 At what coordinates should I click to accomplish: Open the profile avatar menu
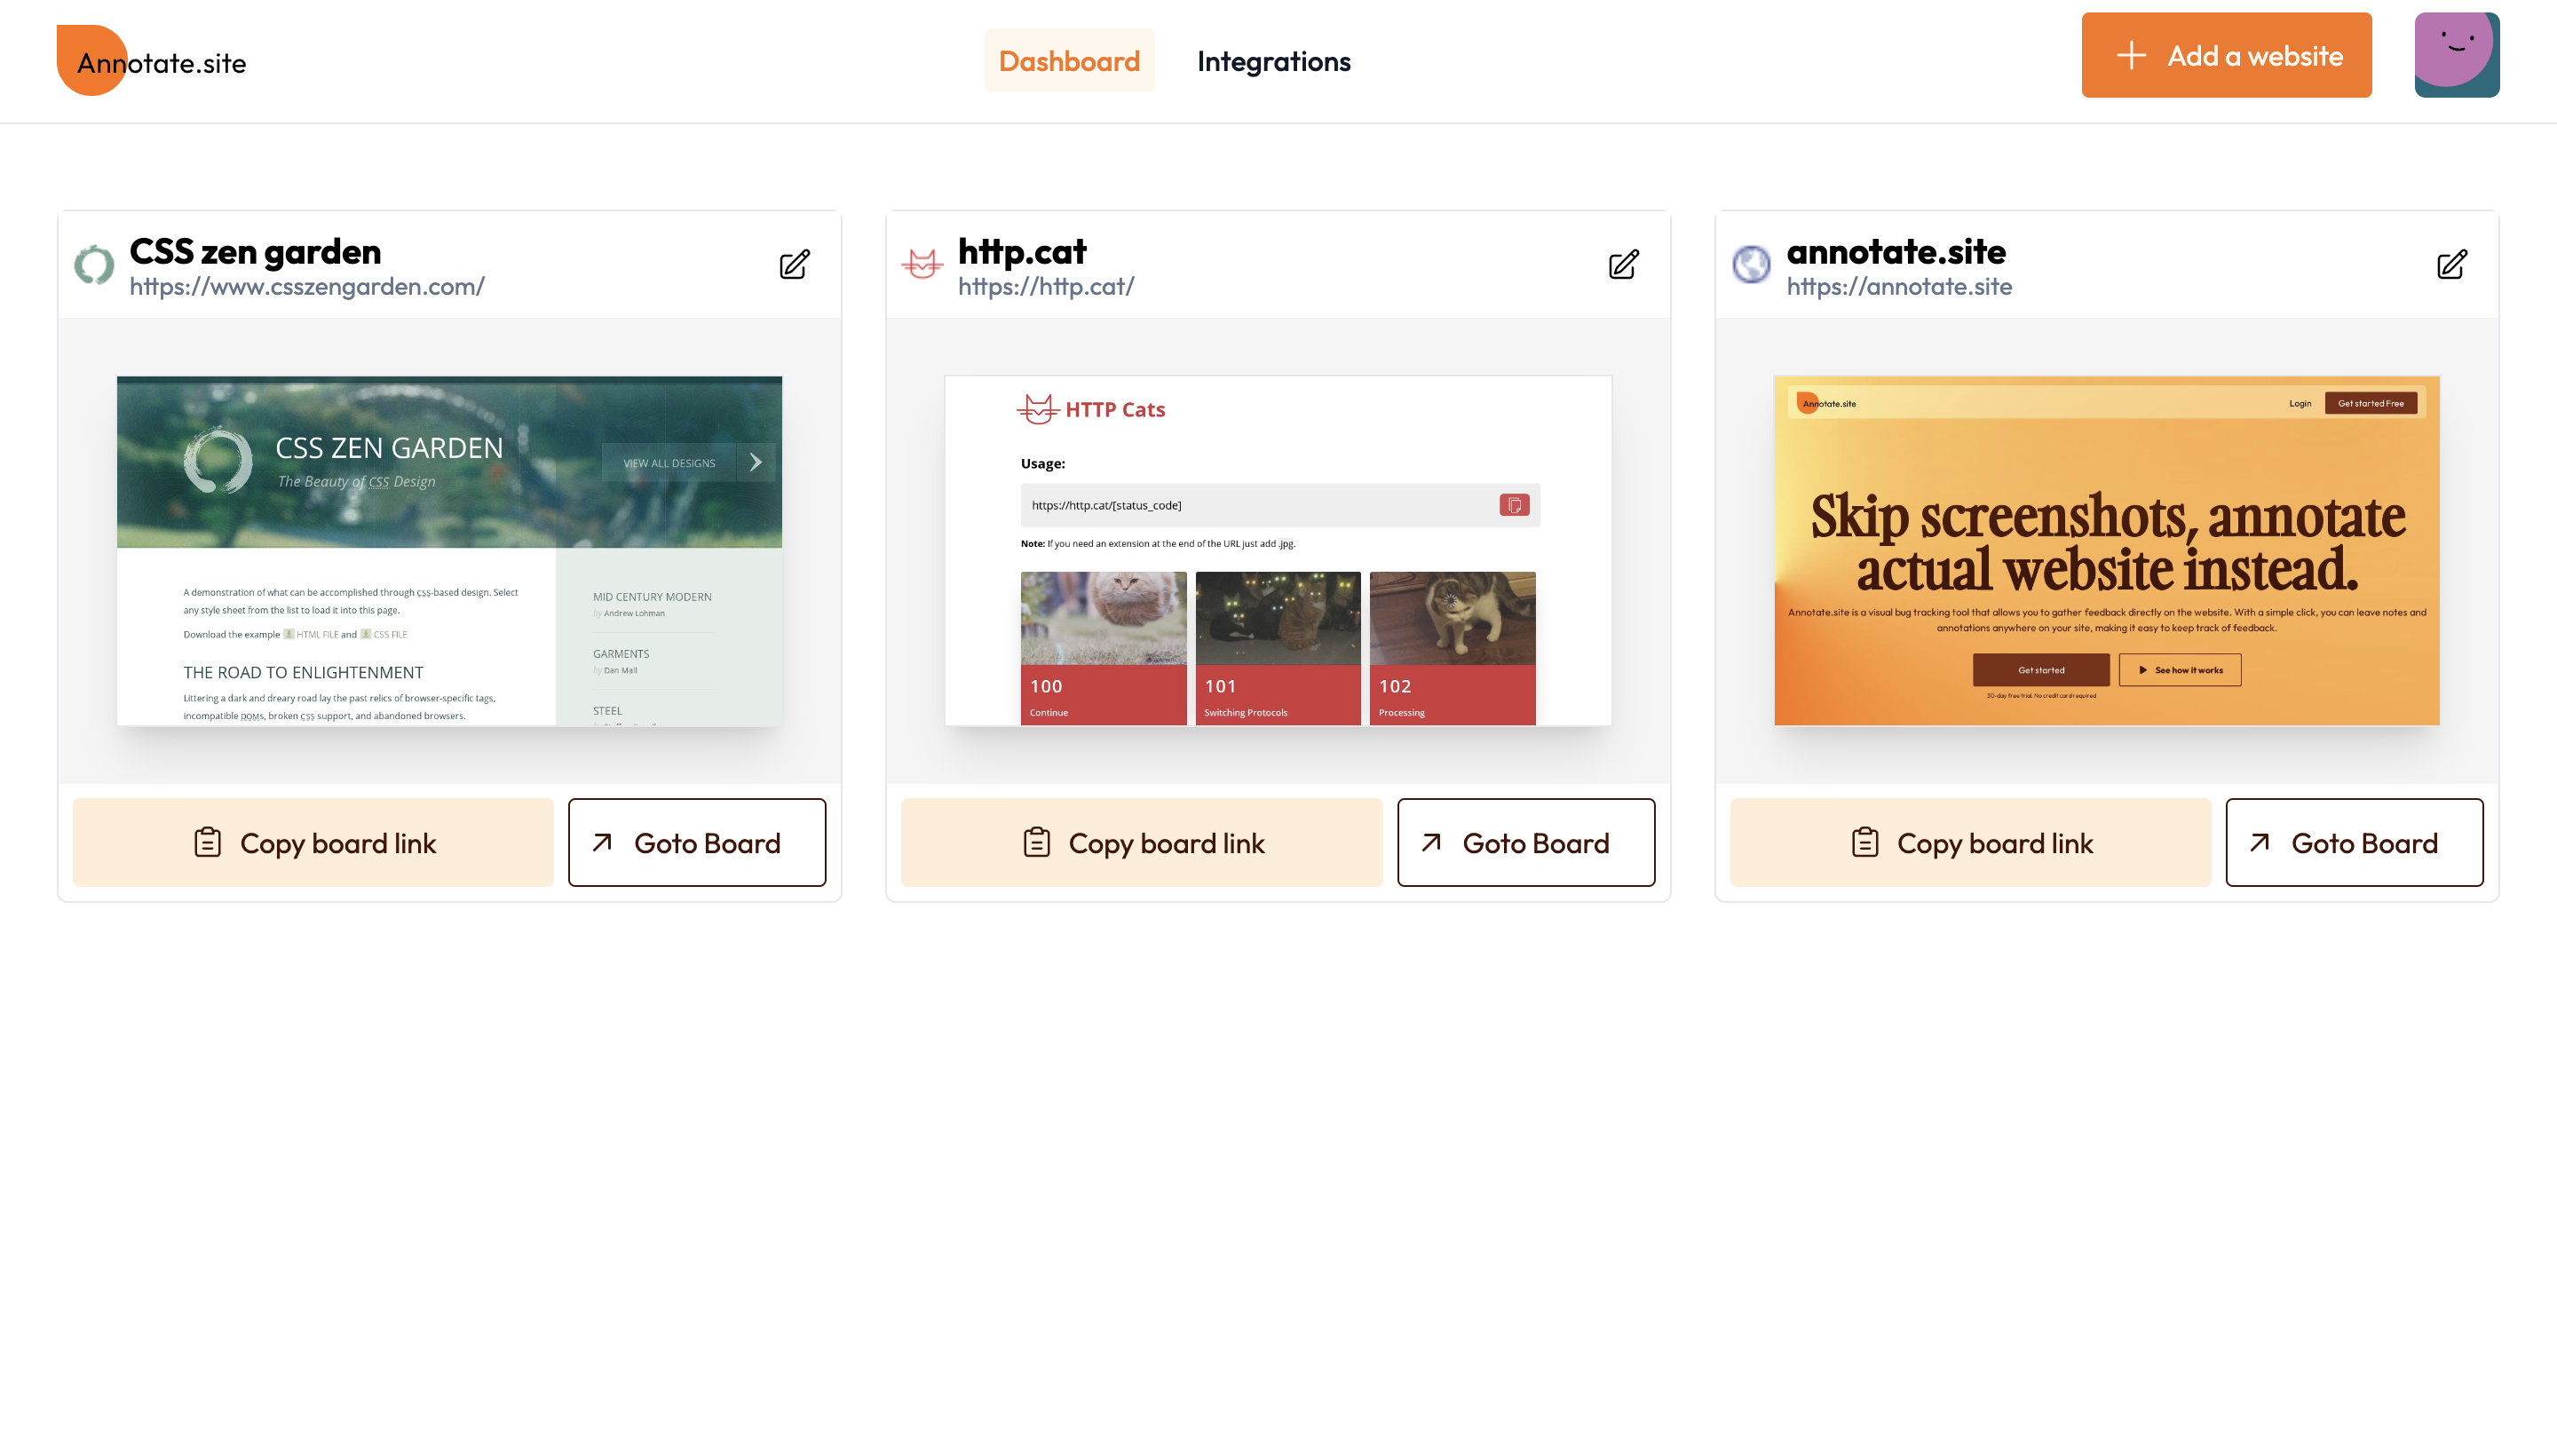[2457, 55]
